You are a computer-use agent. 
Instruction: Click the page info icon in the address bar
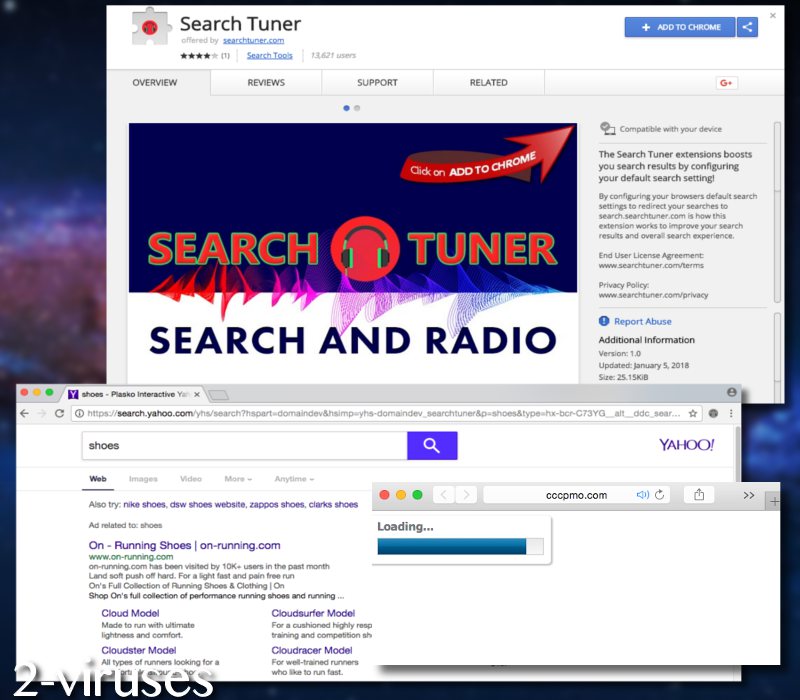(77, 413)
